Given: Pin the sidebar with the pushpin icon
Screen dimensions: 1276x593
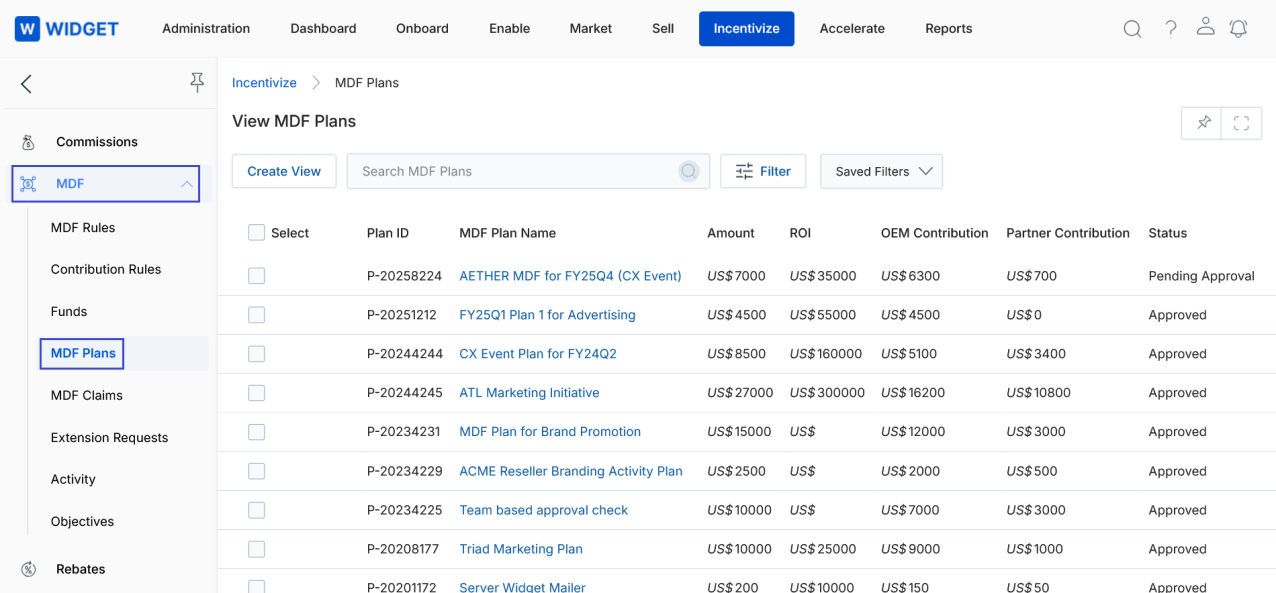Looking at the screenshot, I should pyautogui.click(x=197, y=83).
